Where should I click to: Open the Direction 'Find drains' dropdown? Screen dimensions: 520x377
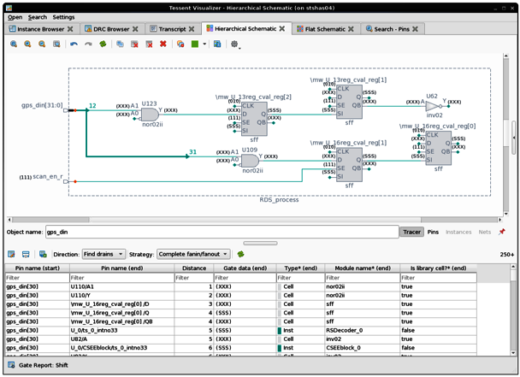(x=104, y=254)
